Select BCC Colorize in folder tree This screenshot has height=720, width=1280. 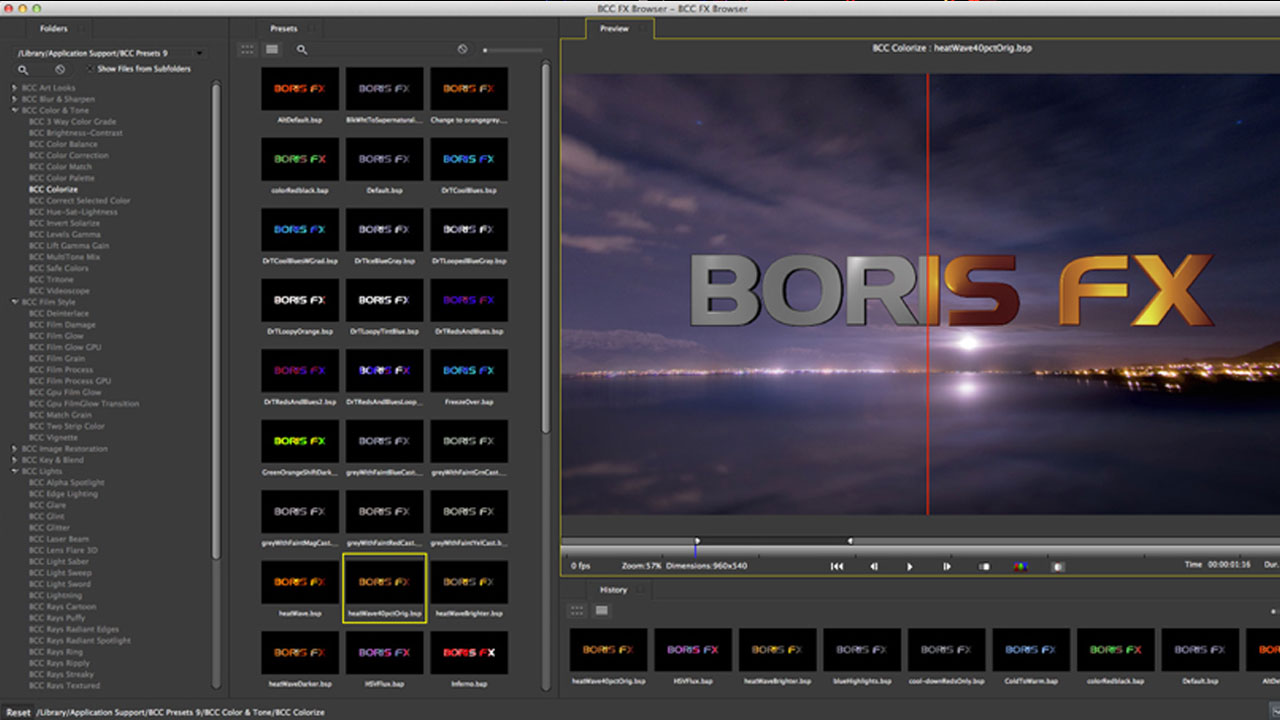[53, 189]
